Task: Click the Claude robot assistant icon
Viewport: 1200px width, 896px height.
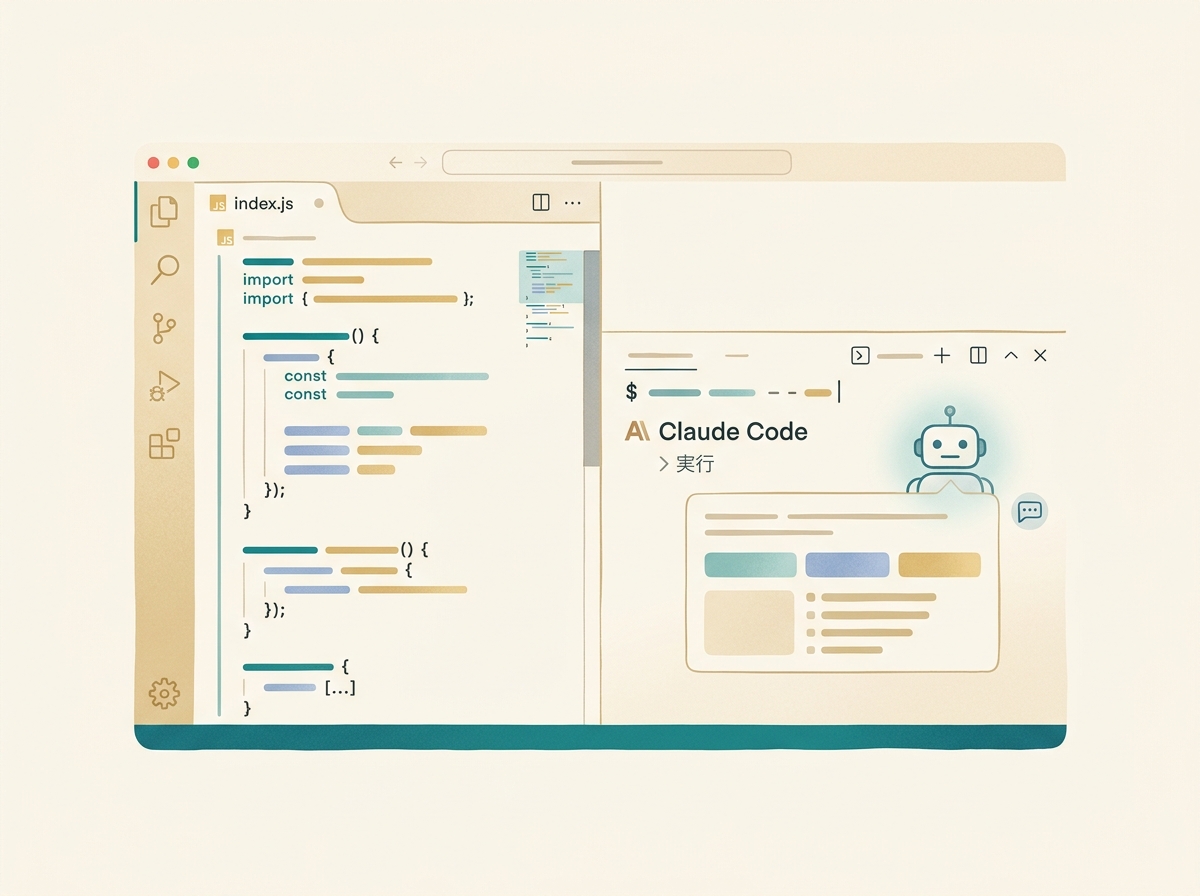Action: click(950, 448)
